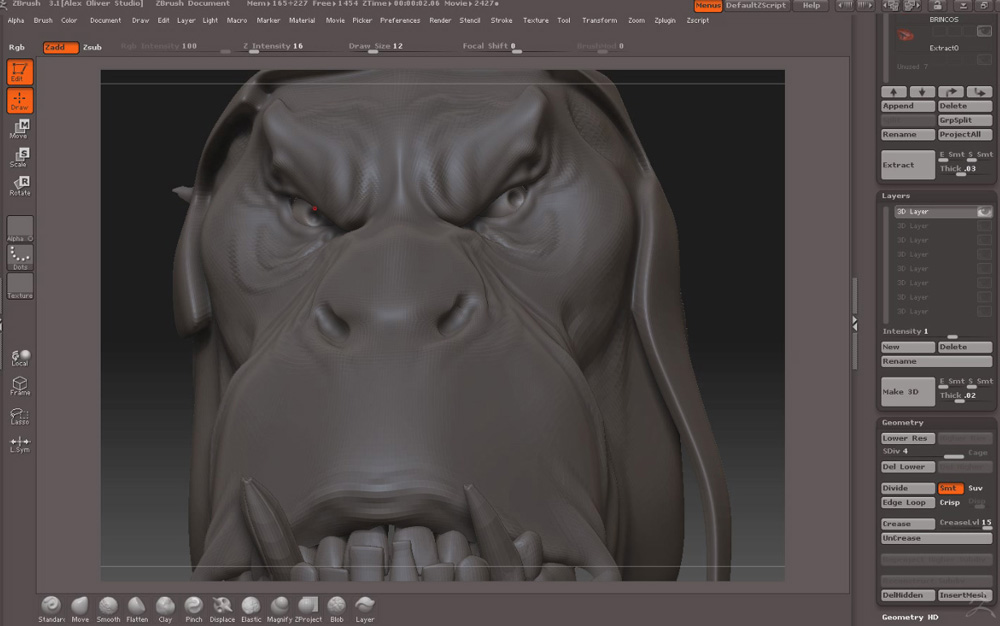This screenshot has width=1000, height=626.
Task: Select the Draw mode tool
Action: (x=20, y=101)
